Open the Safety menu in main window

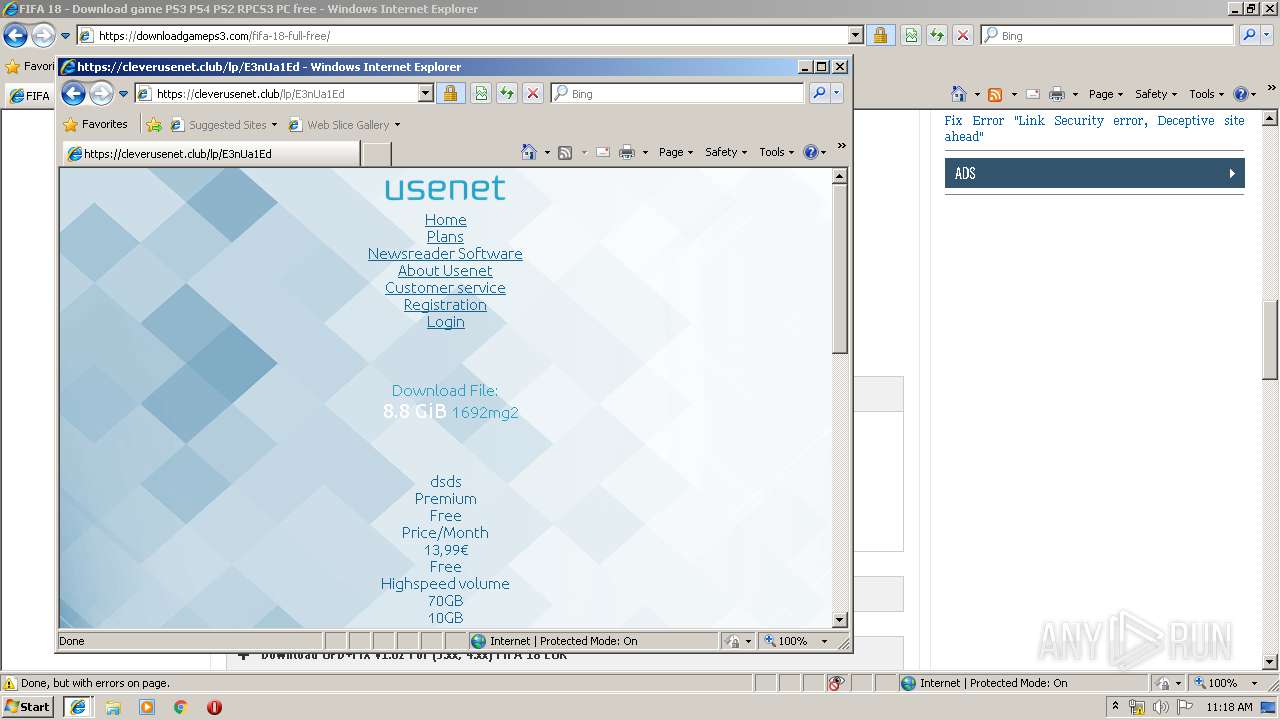click(x=1156, y=94)
